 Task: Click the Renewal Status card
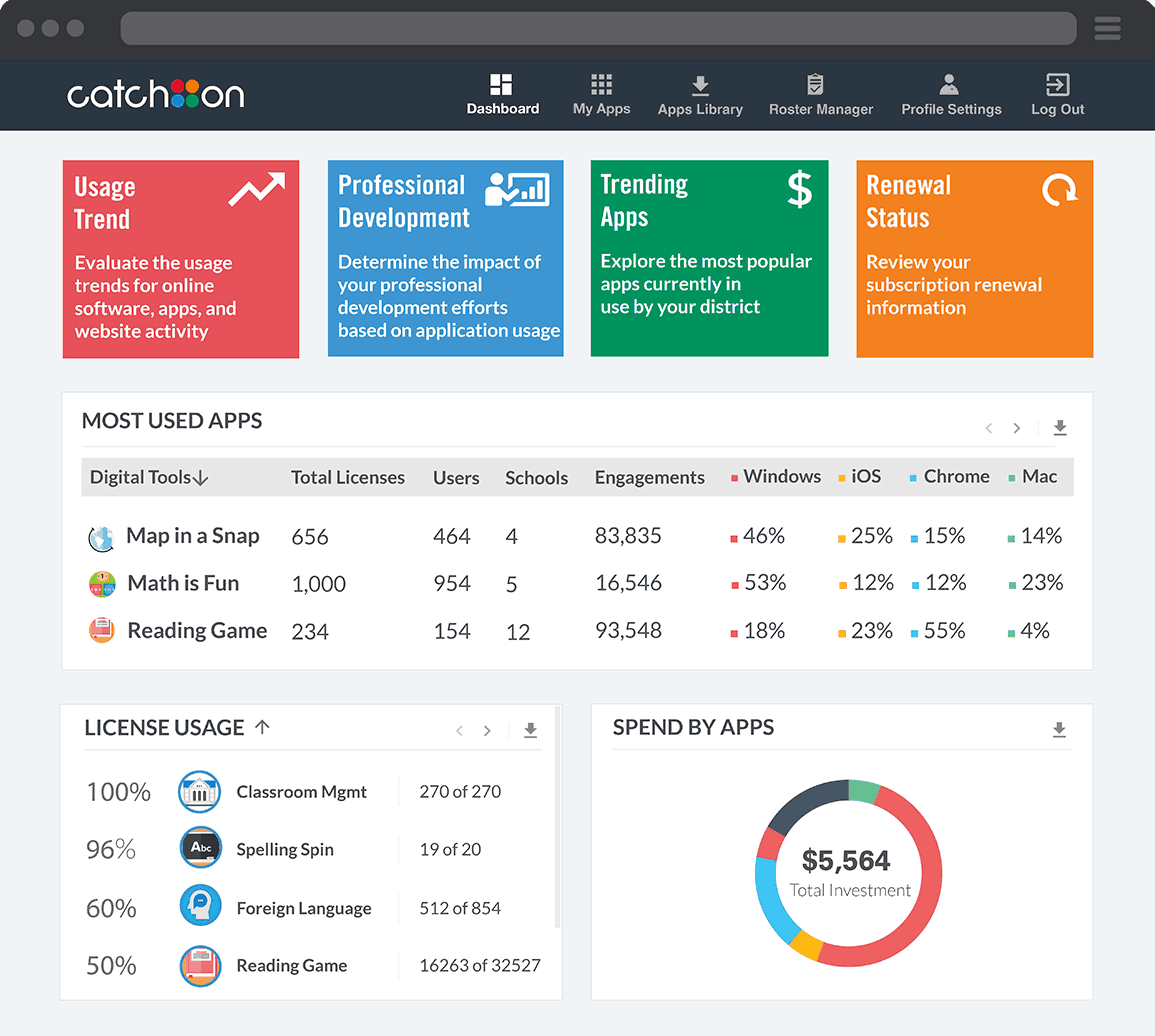[974, 258]
